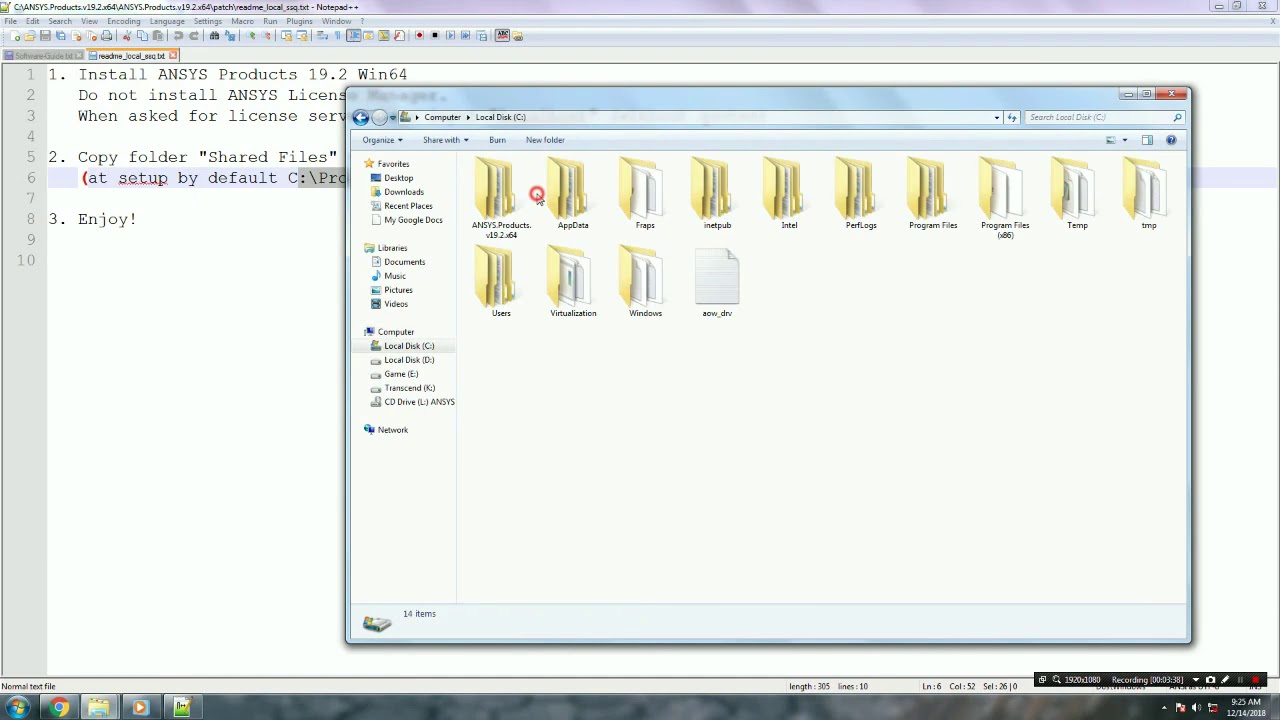Viewport: 1280px width, 720px height.
Task: Open the PerfLogs folder
Action: (x=861, y=194)
